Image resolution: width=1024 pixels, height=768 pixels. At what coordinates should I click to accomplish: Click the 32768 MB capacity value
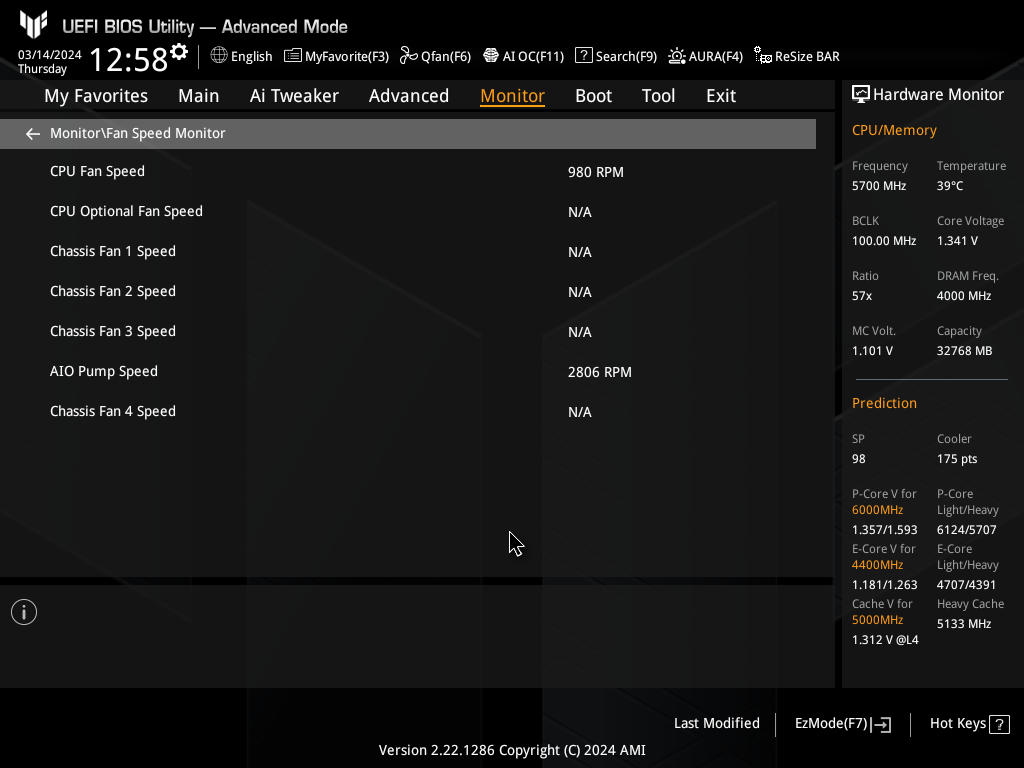point(965,351)
